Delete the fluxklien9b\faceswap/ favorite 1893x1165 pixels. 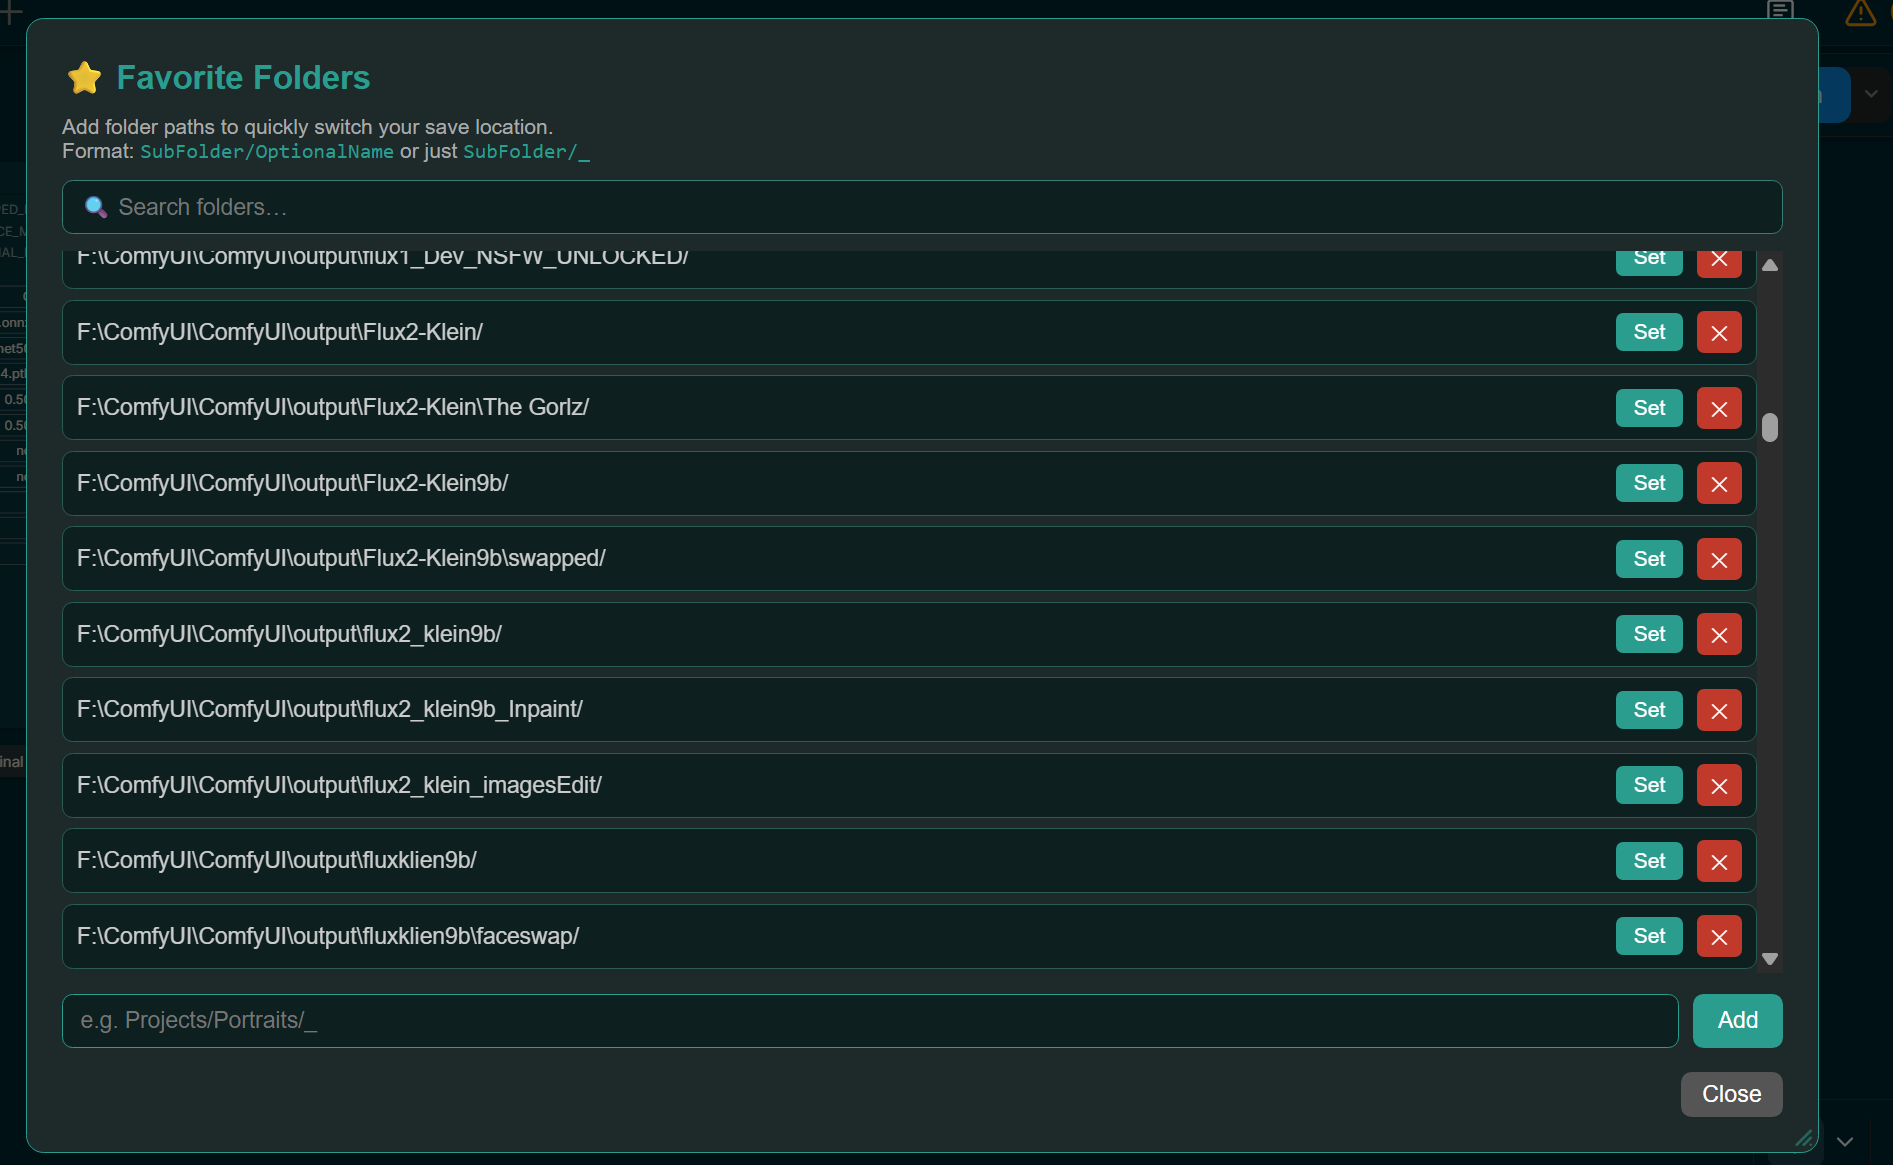[1719, 936]
